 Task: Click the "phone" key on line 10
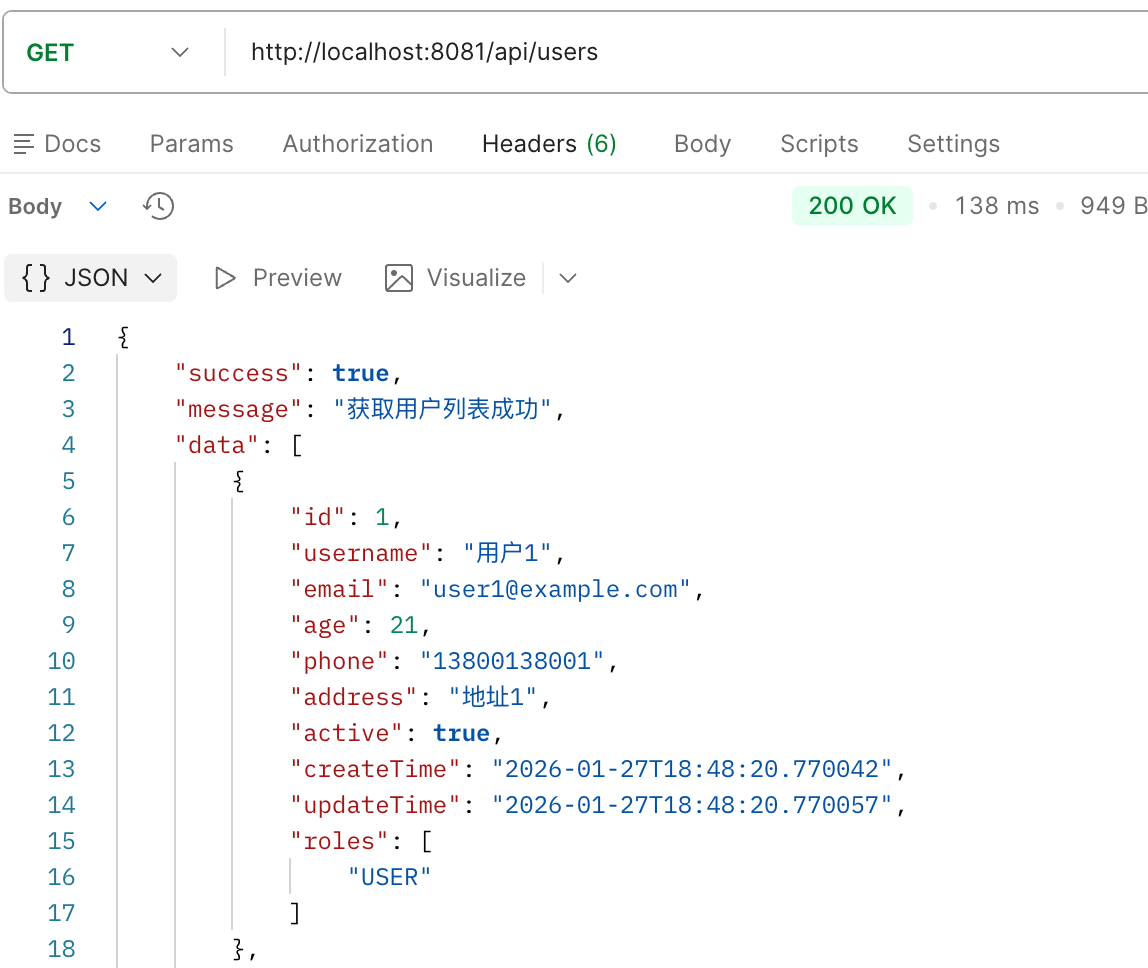(339, 661)
